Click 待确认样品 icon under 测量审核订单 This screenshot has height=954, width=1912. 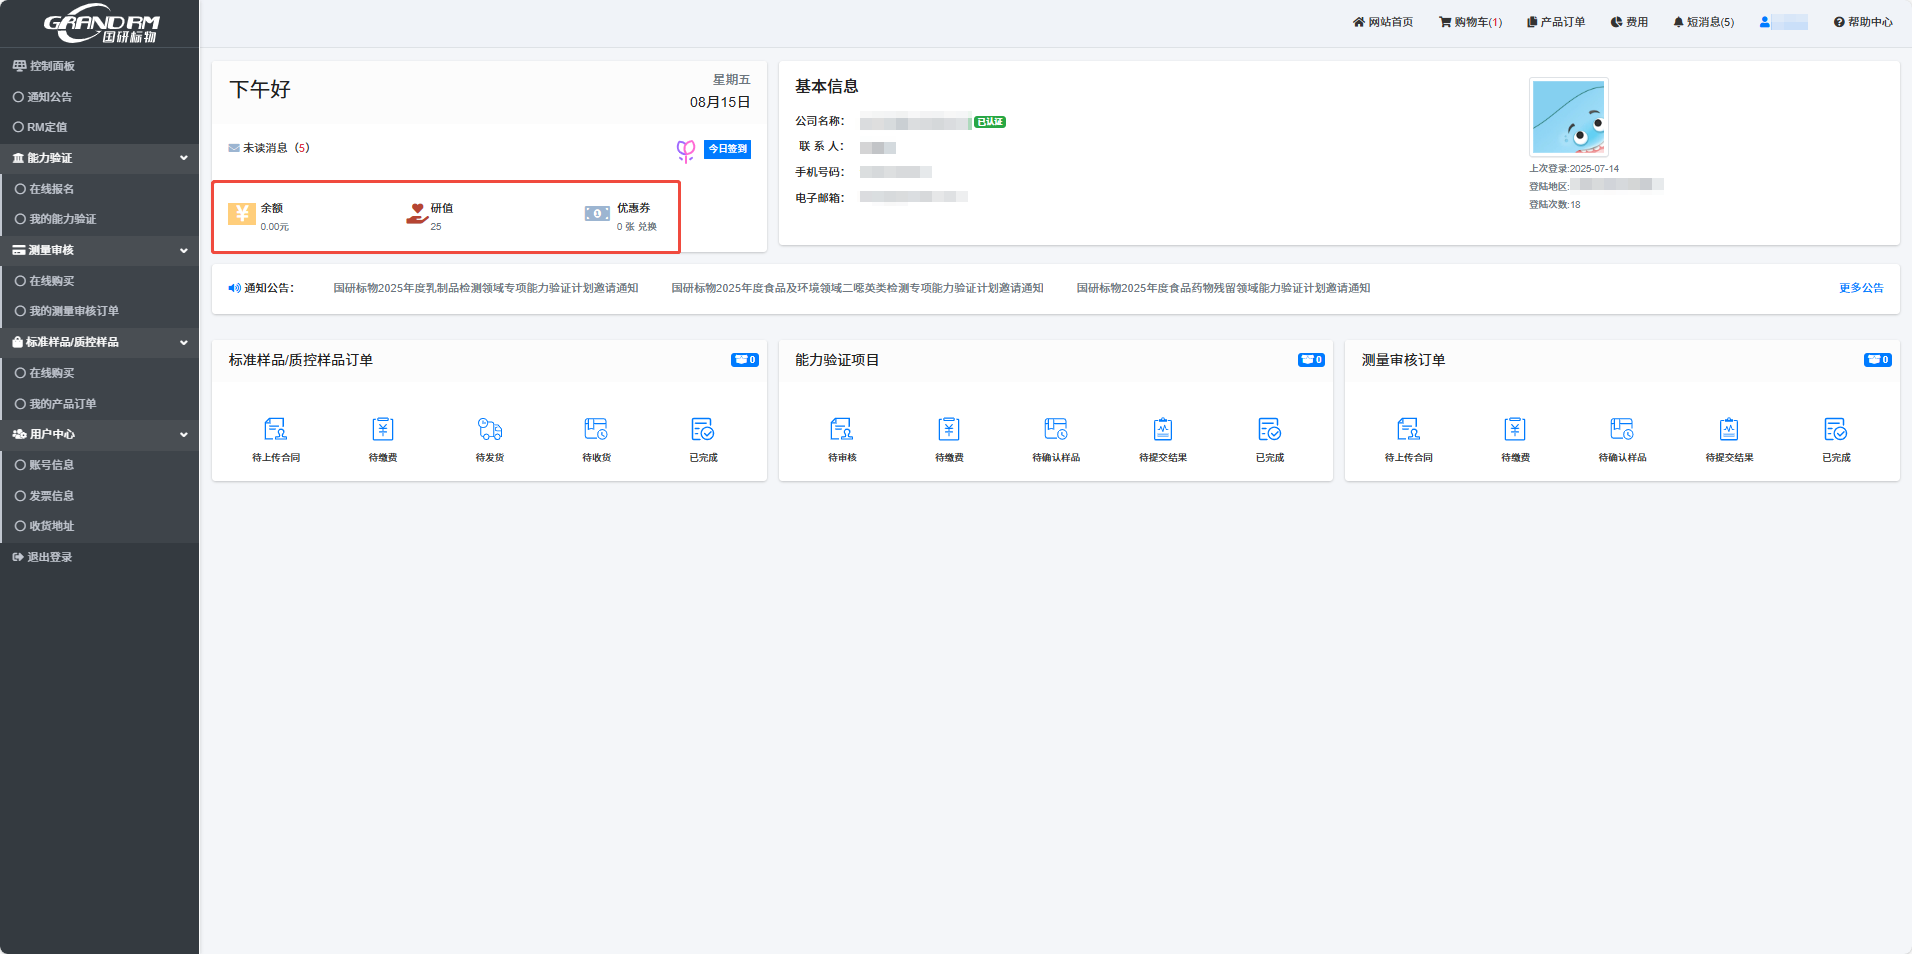point(1621,430)
